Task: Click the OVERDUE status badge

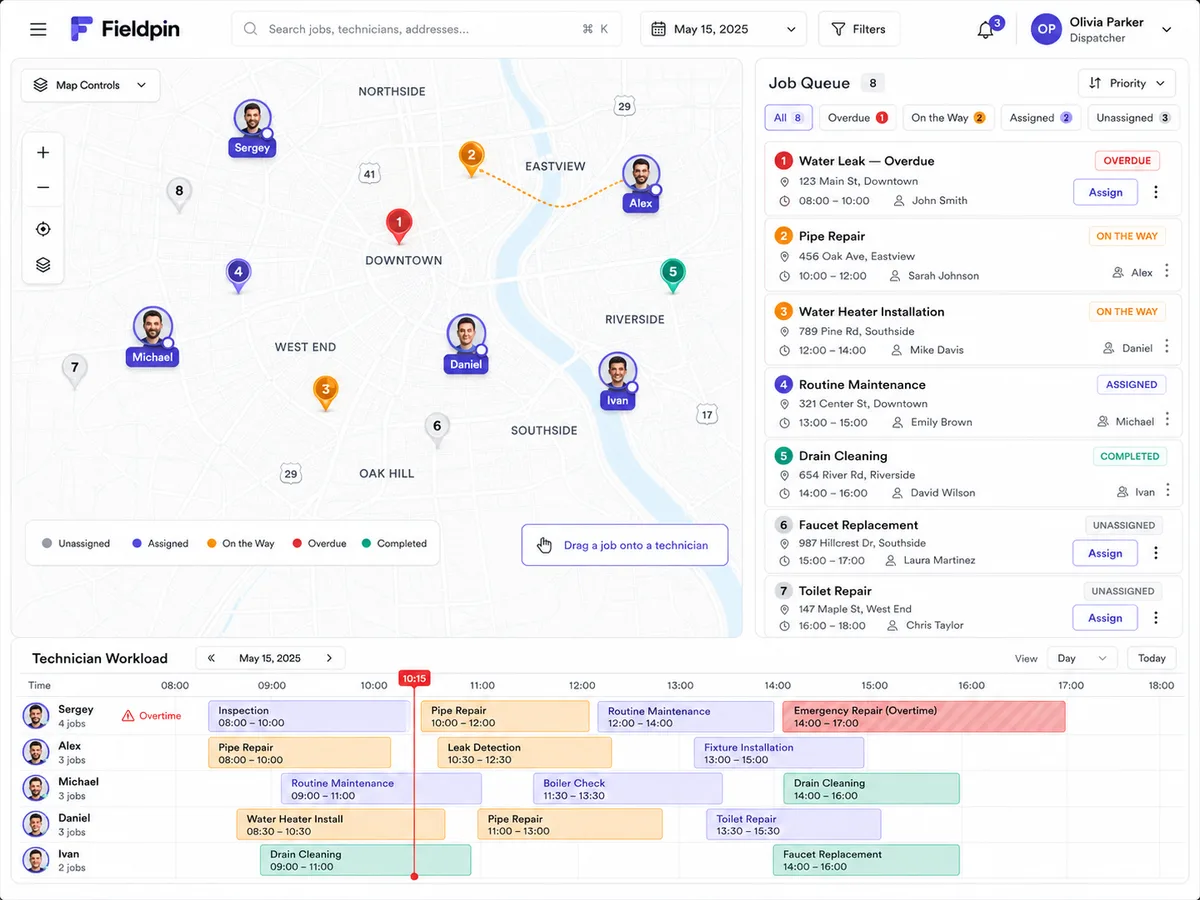Action: 1127,160
